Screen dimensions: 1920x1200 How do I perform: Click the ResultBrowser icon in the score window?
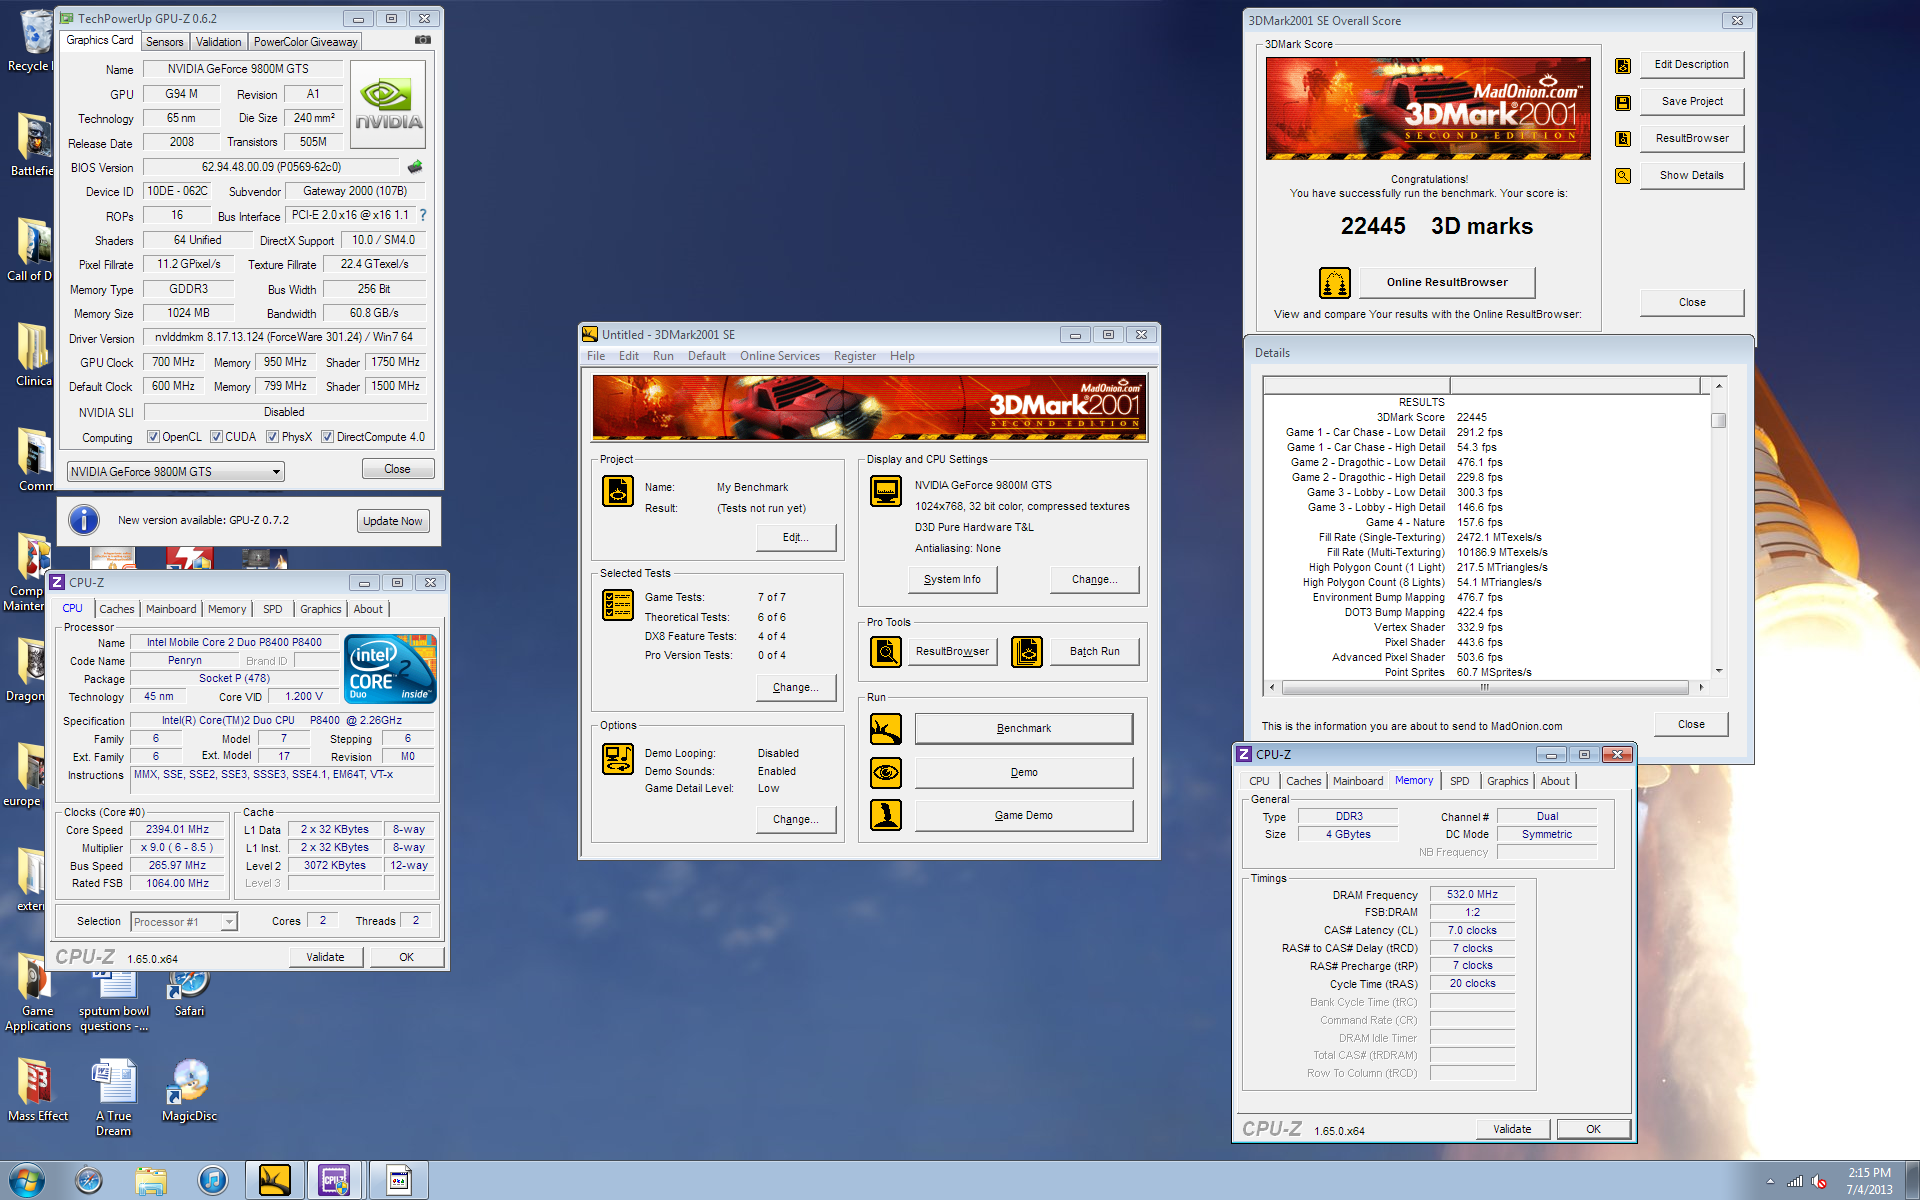point(1623,139)
